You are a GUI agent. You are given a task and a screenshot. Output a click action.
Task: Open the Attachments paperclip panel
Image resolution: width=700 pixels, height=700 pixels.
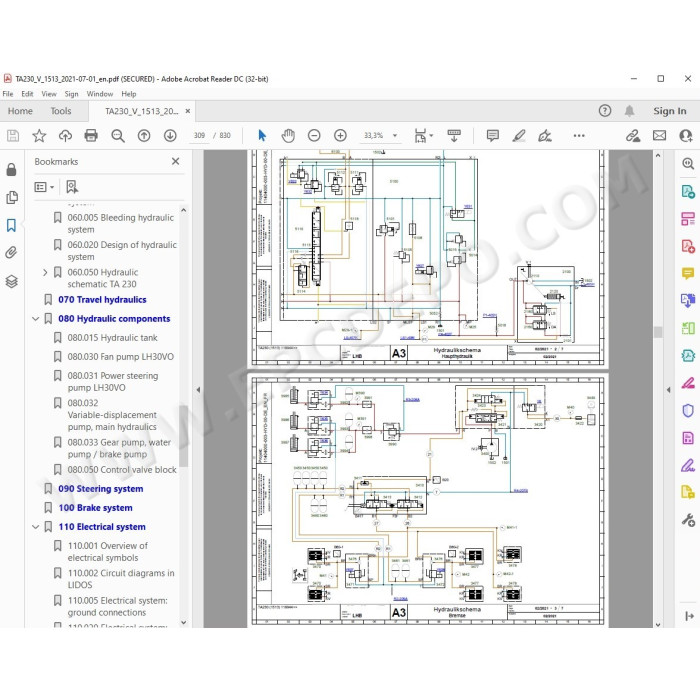12,253
